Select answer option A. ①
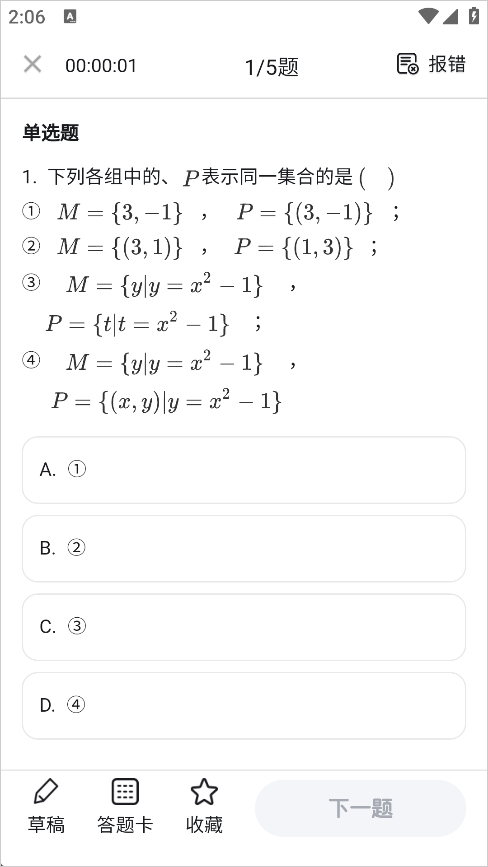Image resolution: width=488 pixels, height=867 pixels. [x=244, y=470]
